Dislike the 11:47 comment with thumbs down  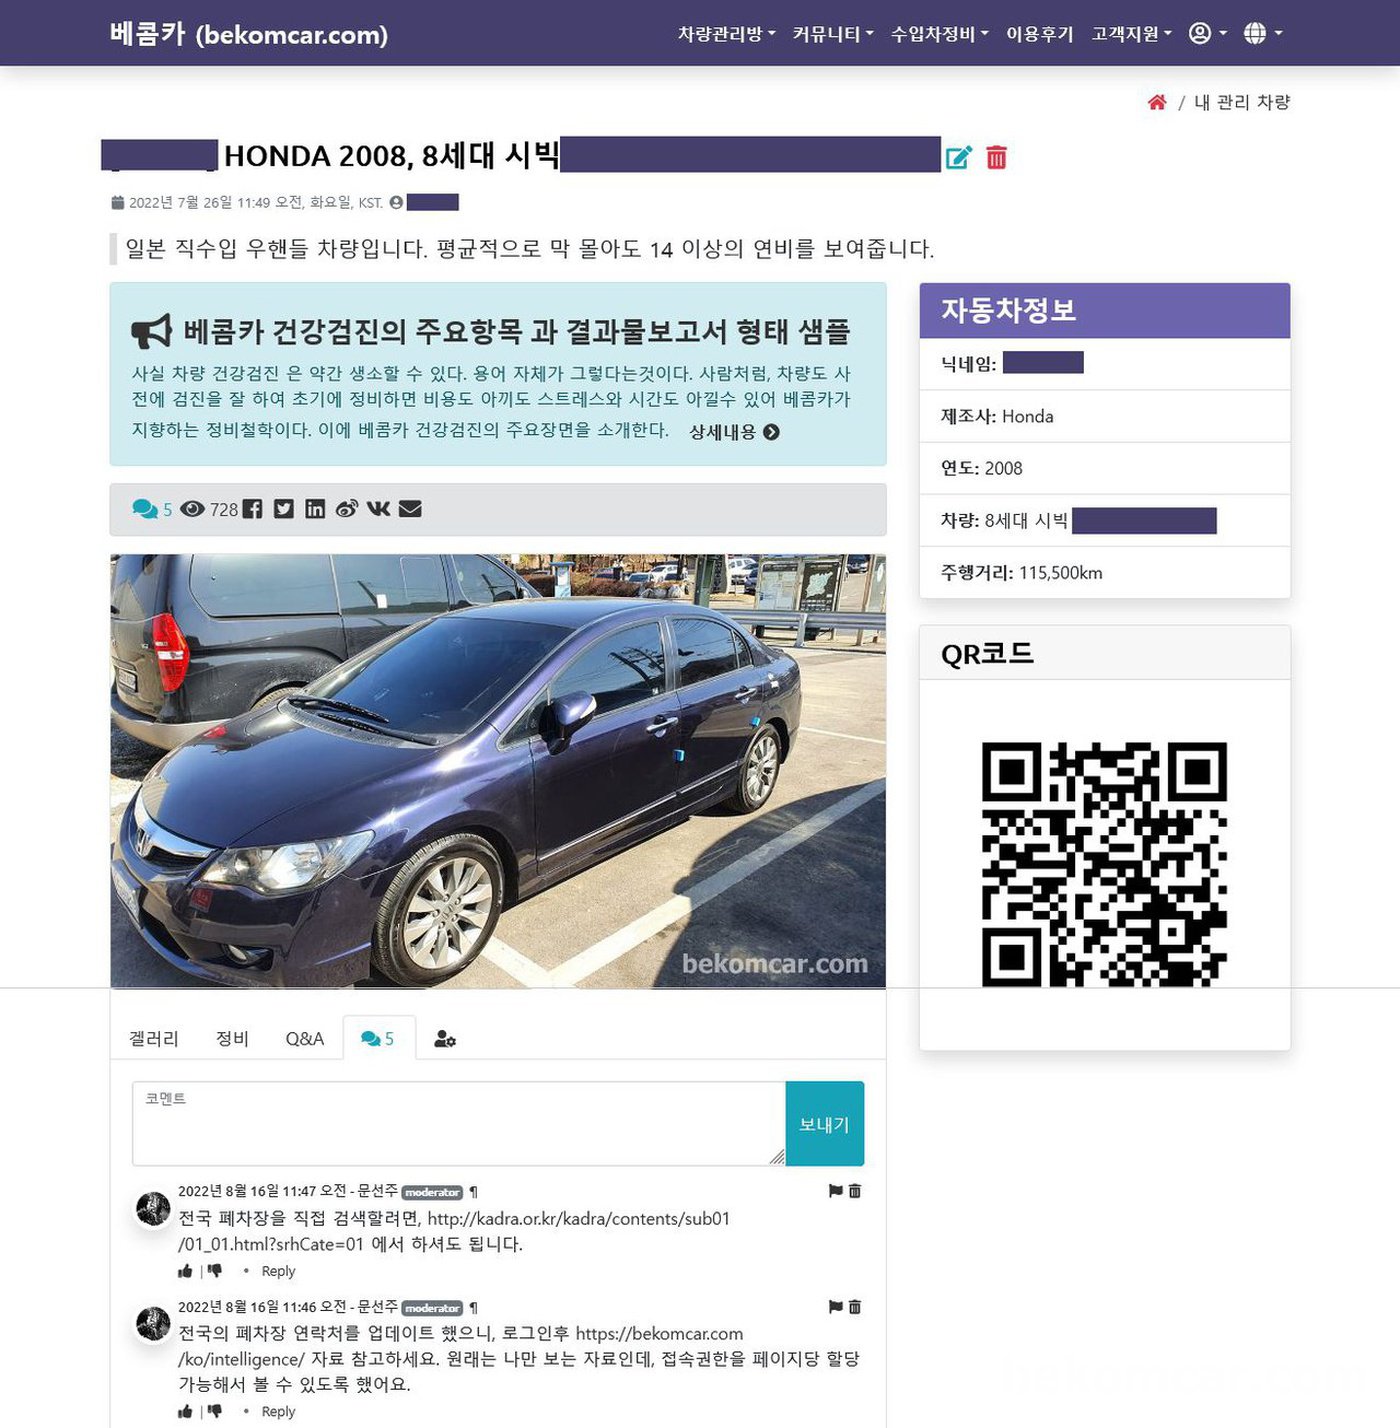tap(214, 1271)
